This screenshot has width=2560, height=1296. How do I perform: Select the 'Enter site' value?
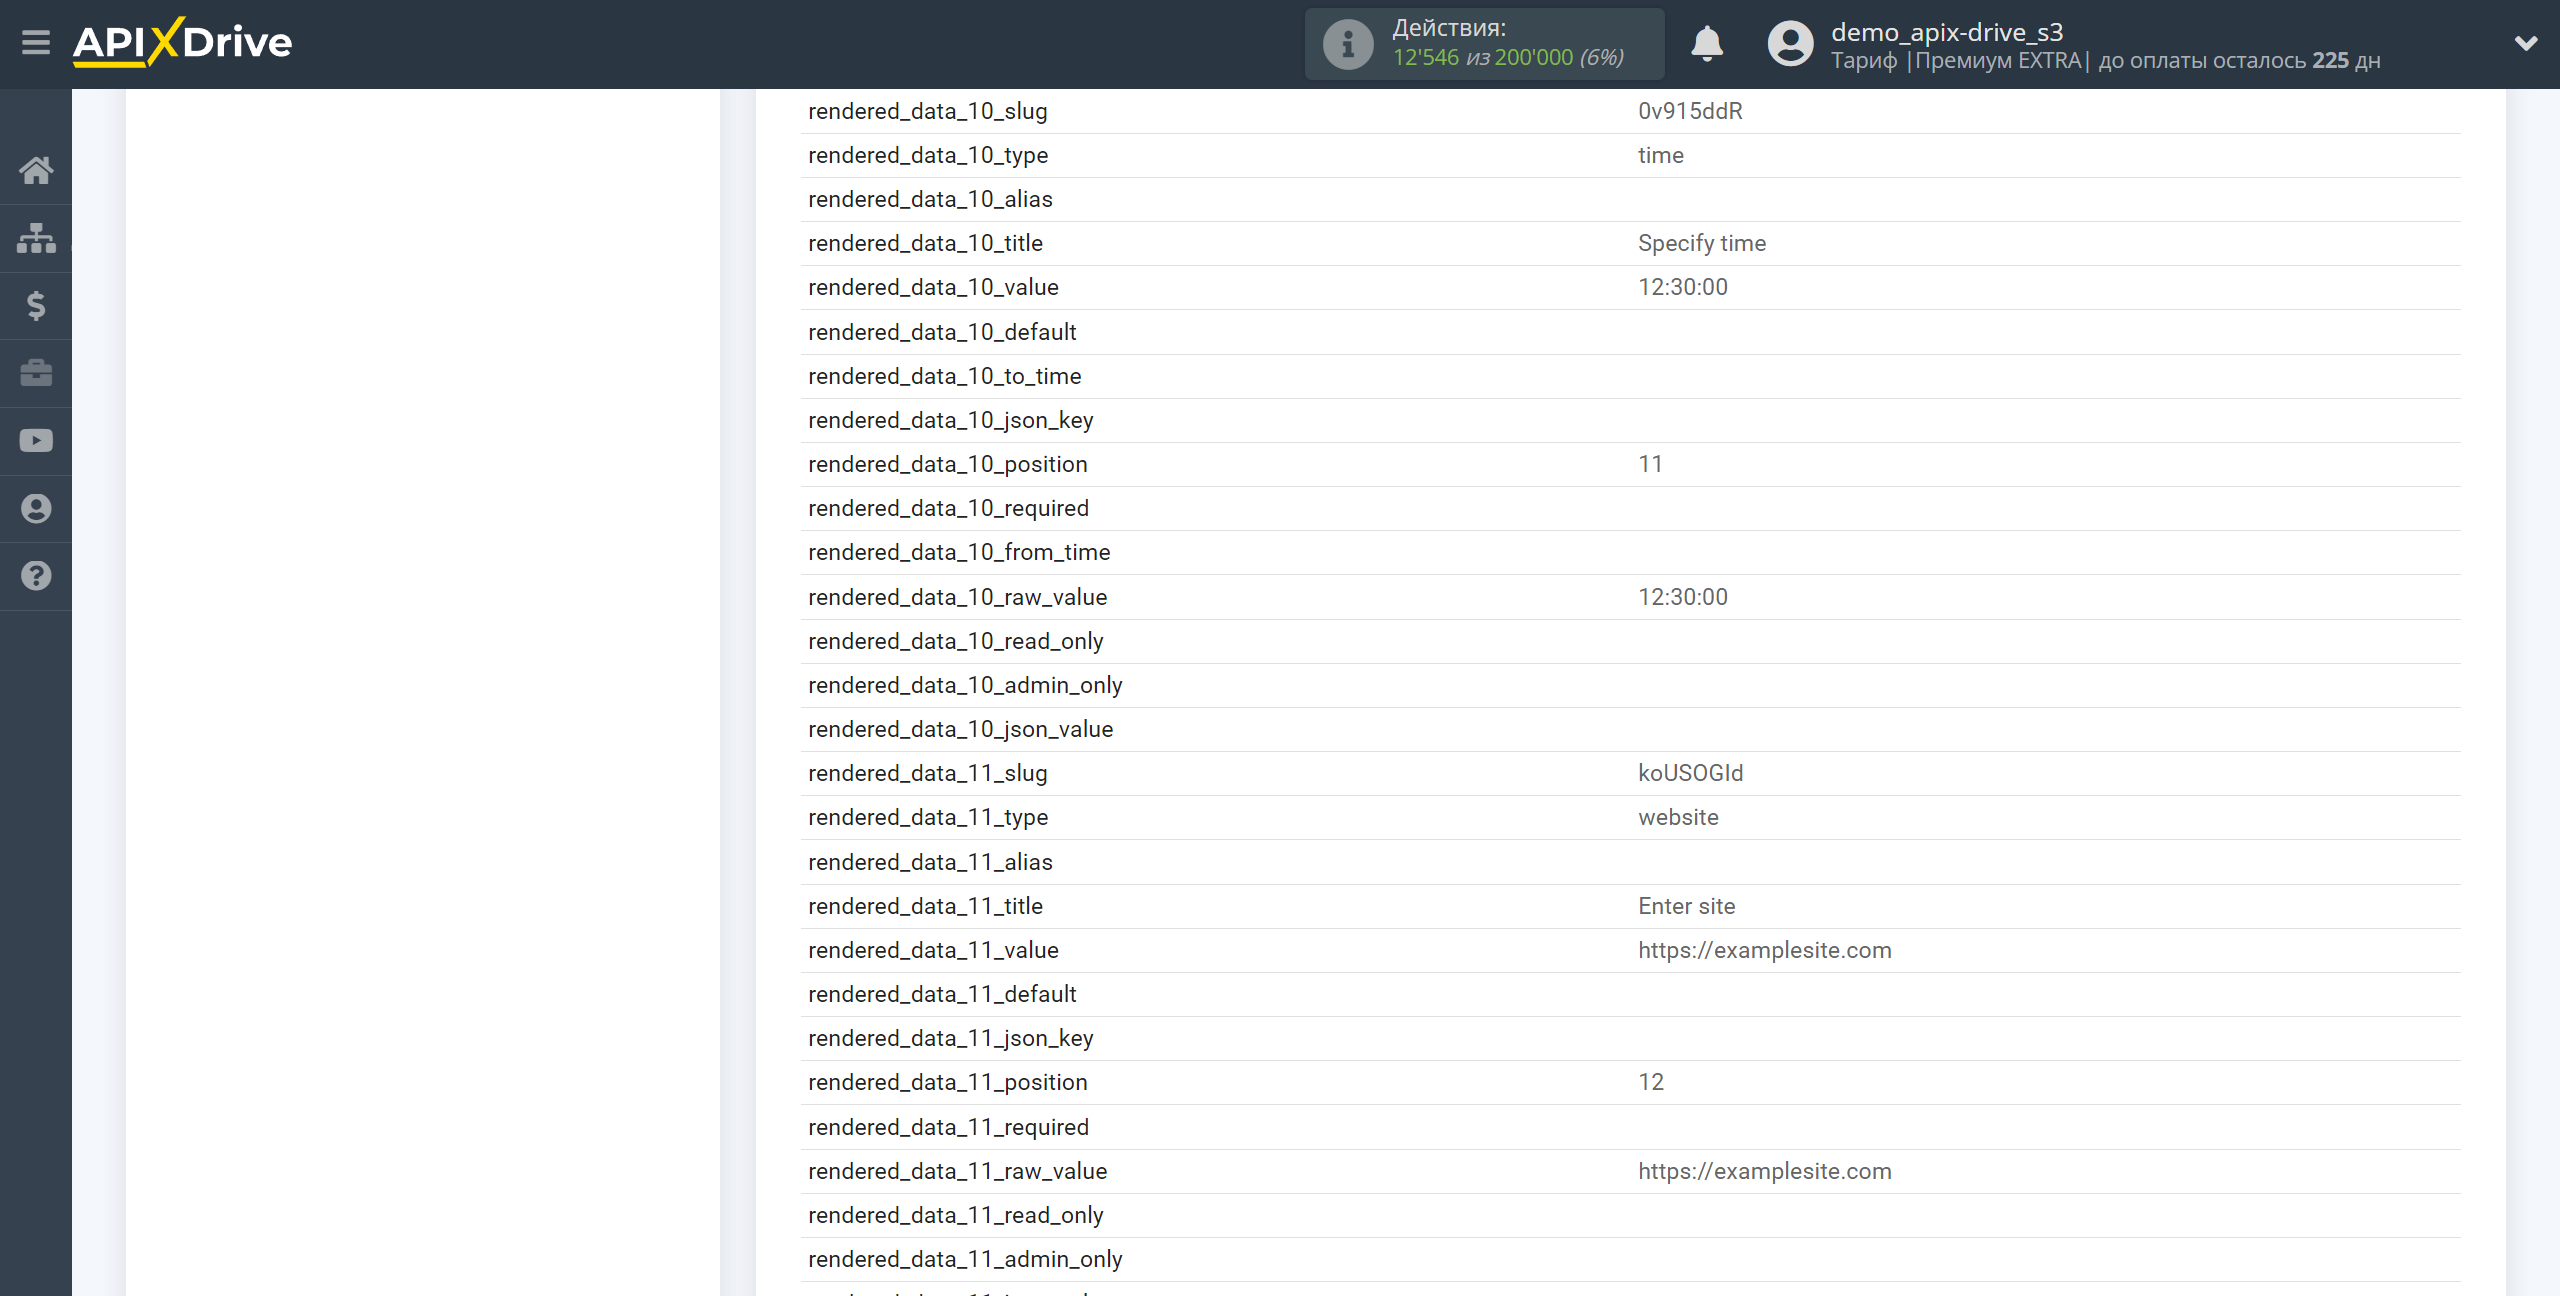tap(1686, 906)
